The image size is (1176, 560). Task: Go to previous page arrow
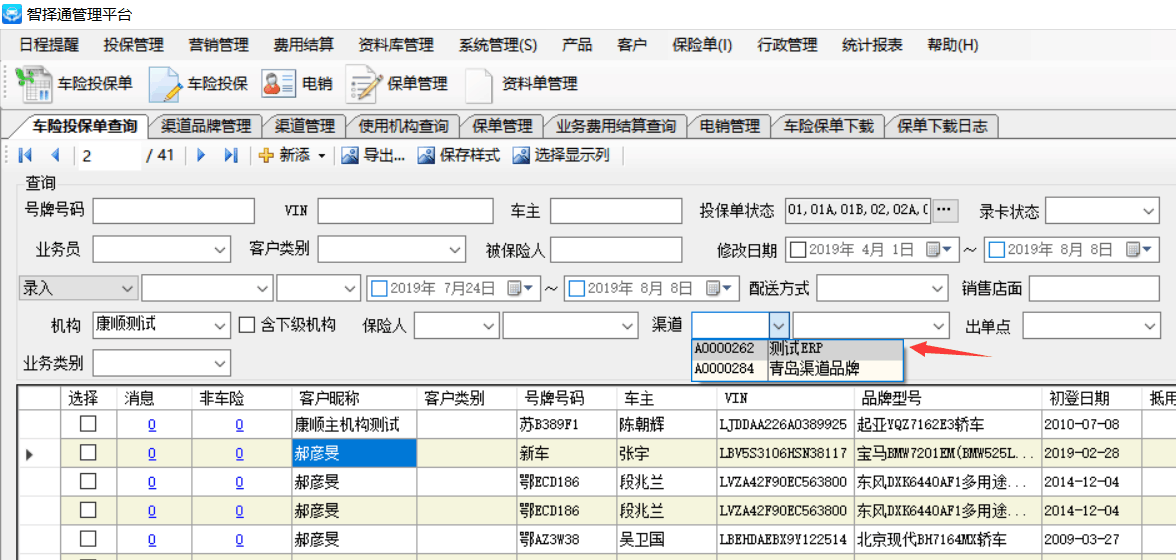55,155
